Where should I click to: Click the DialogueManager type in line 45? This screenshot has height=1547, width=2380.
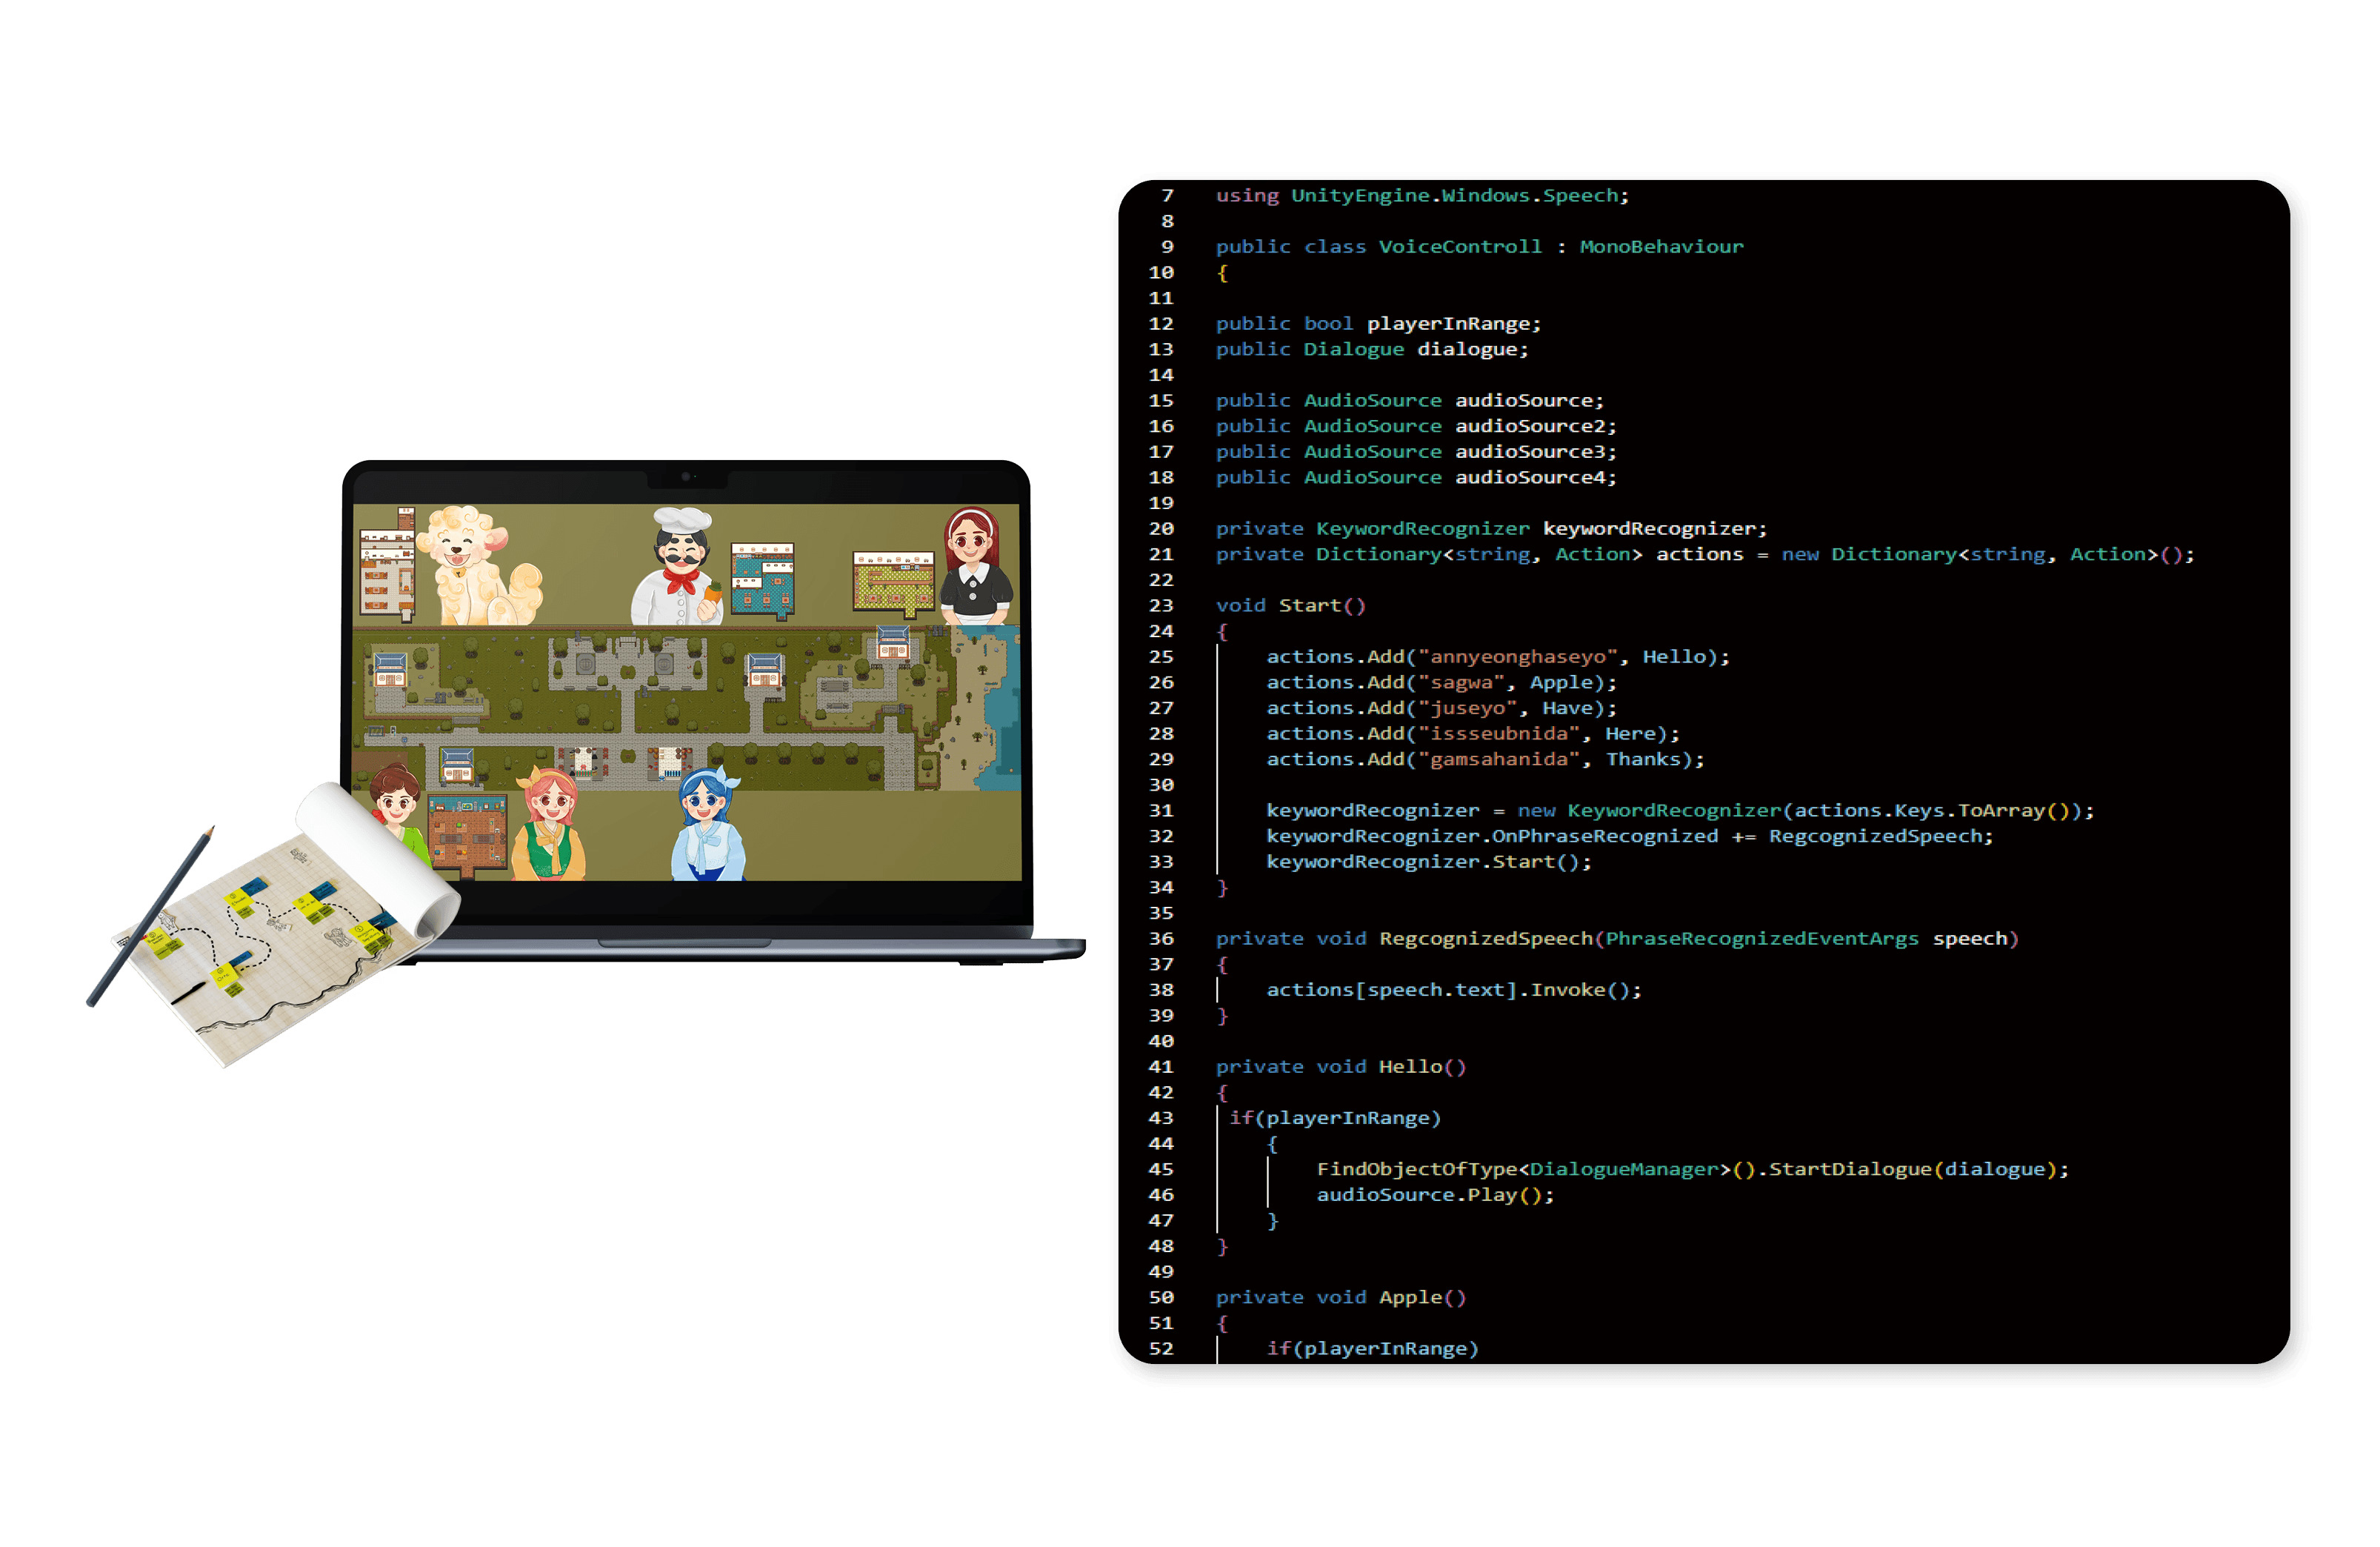click(x=1625, y=1169)
